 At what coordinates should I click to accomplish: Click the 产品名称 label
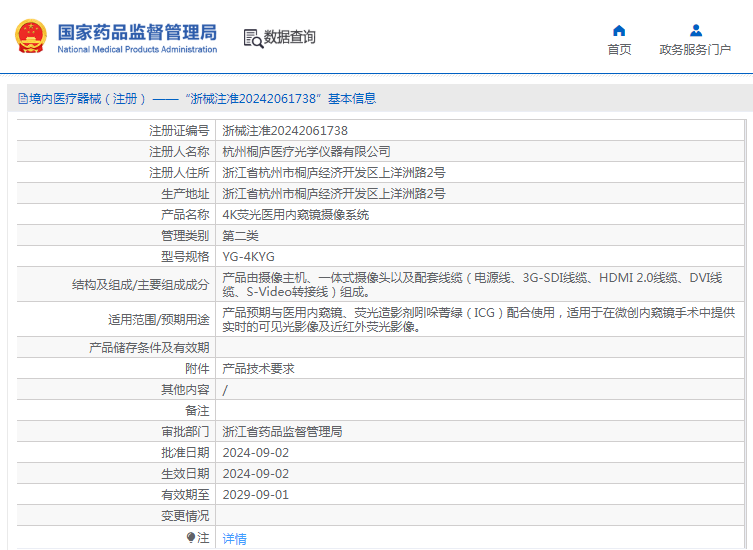(185, 215)
